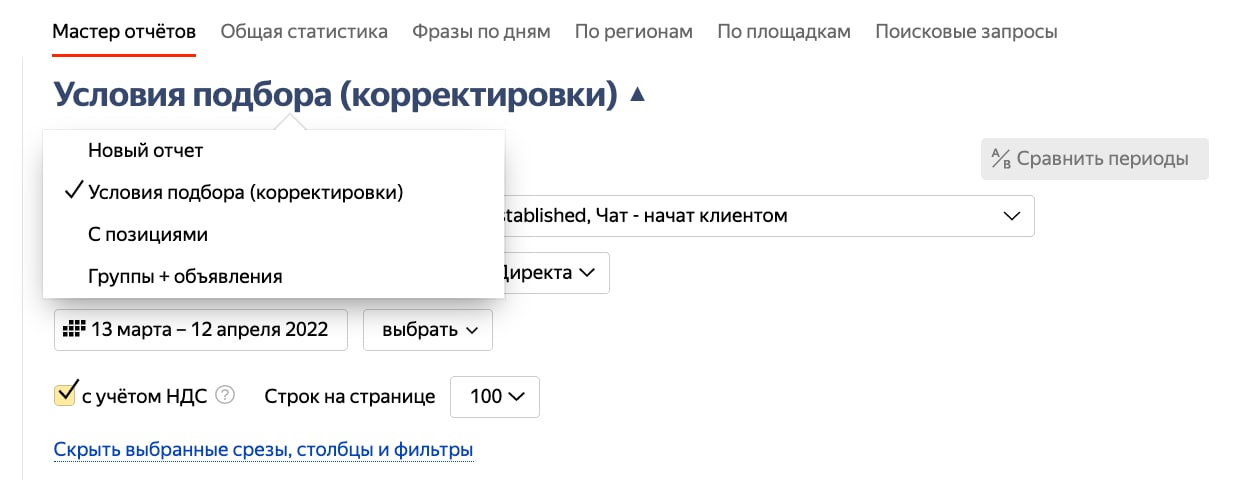
Task: Open the 'По площадкам' tab
Action: [x=784, y=32]
